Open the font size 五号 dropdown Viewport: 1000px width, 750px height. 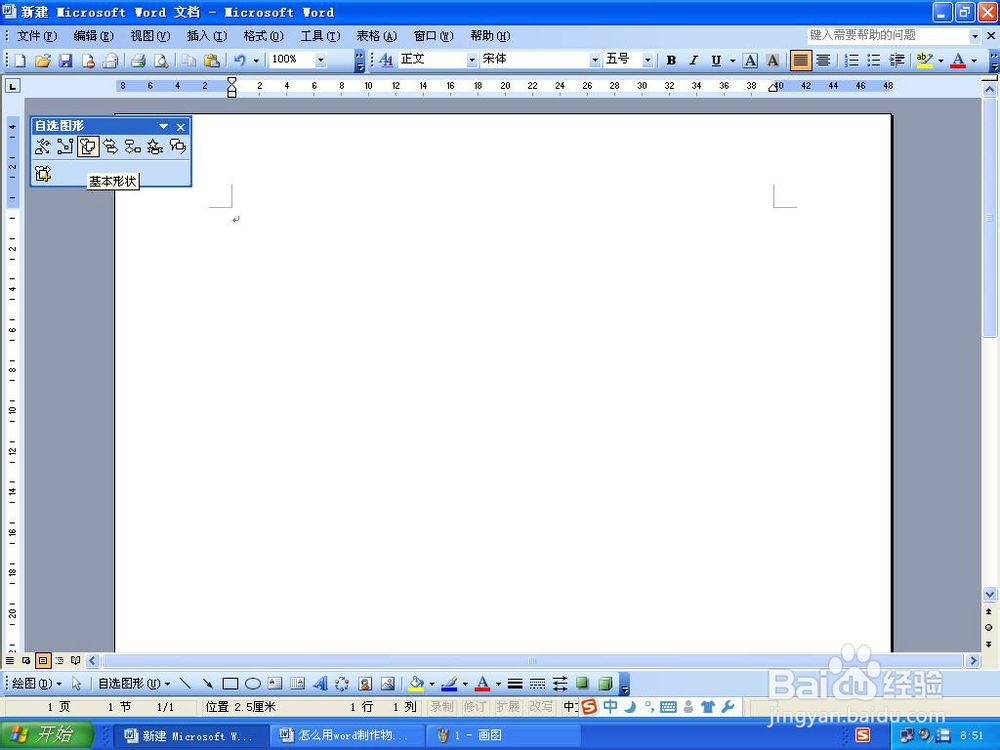647,60
